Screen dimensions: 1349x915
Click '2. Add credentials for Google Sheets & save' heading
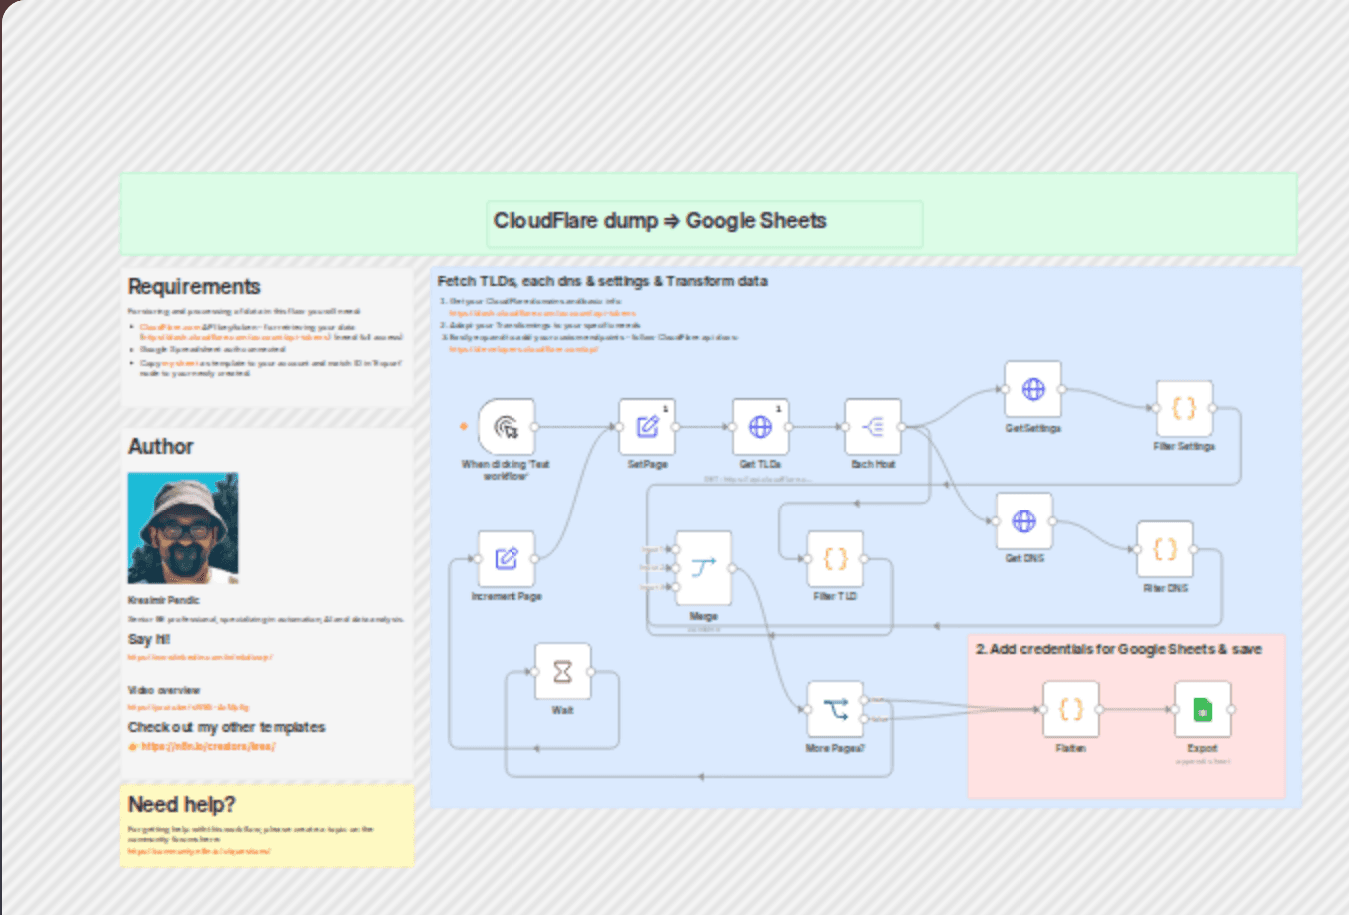(1119, 649)
